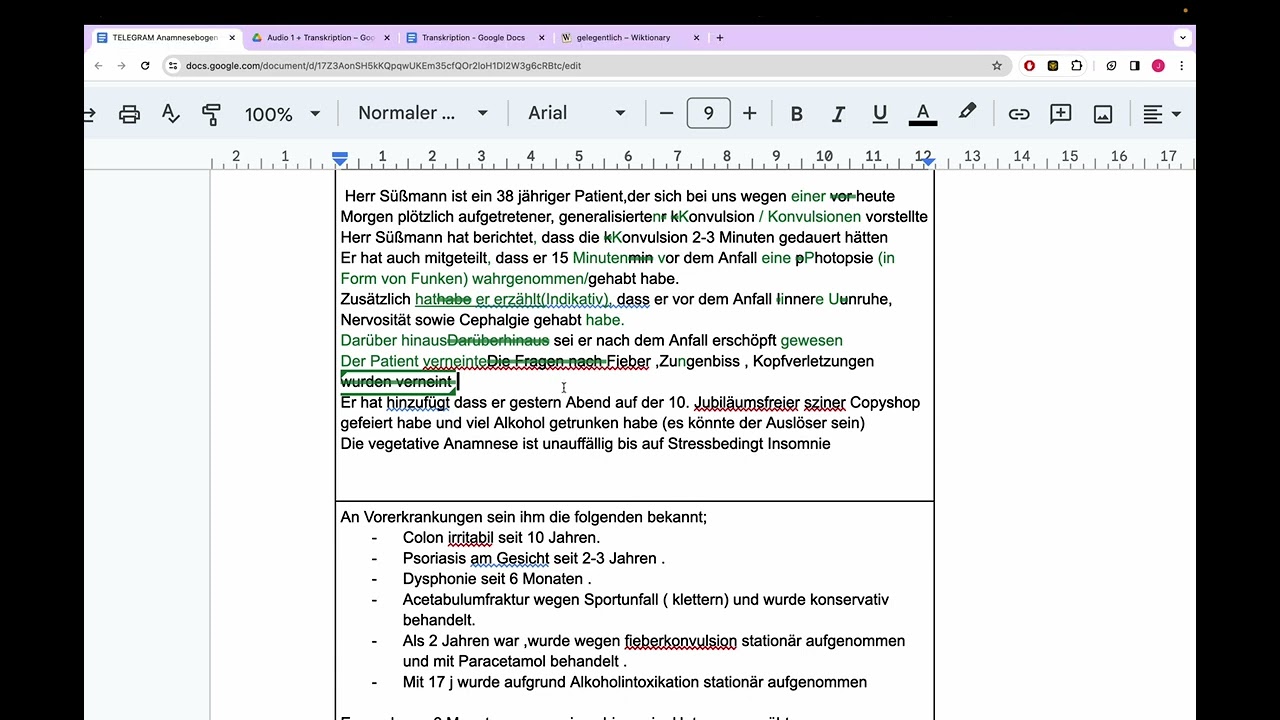Add a comment using the toolbar icon
This screenshot has height=720, width=1280.
[1061, 114]
